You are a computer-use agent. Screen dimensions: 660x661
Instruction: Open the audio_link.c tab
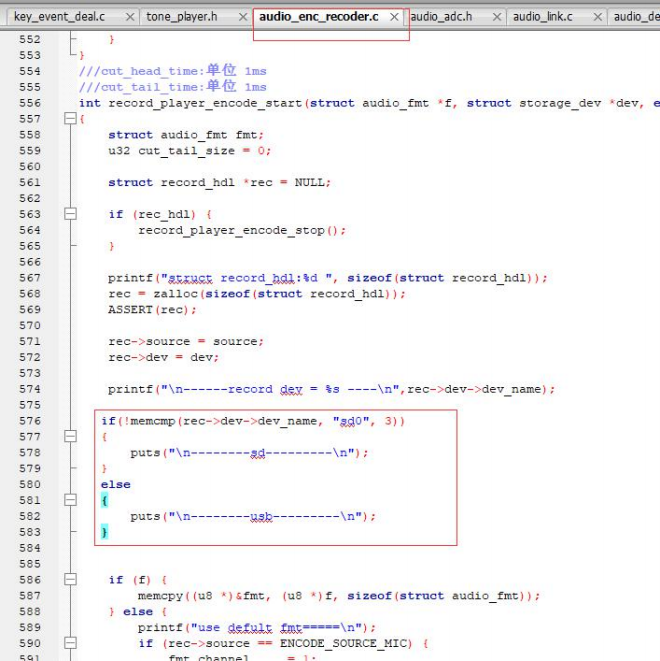pos(542,17)
